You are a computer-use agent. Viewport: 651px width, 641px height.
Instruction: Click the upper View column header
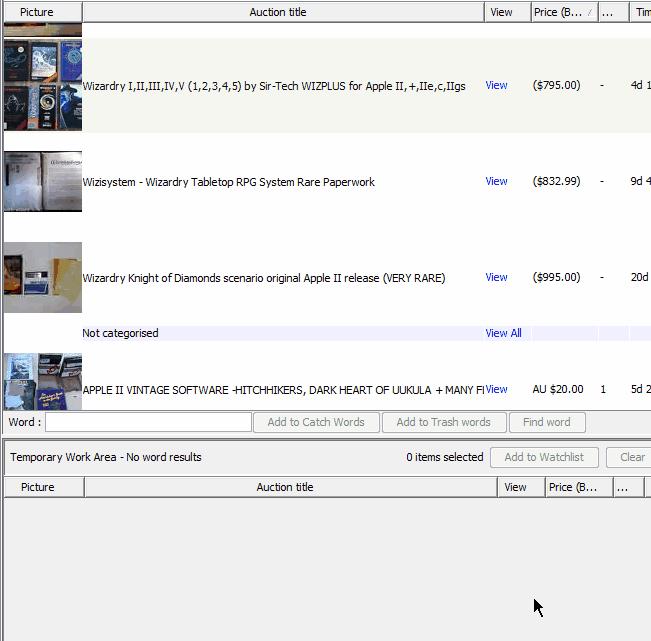[x=508, y=12]
